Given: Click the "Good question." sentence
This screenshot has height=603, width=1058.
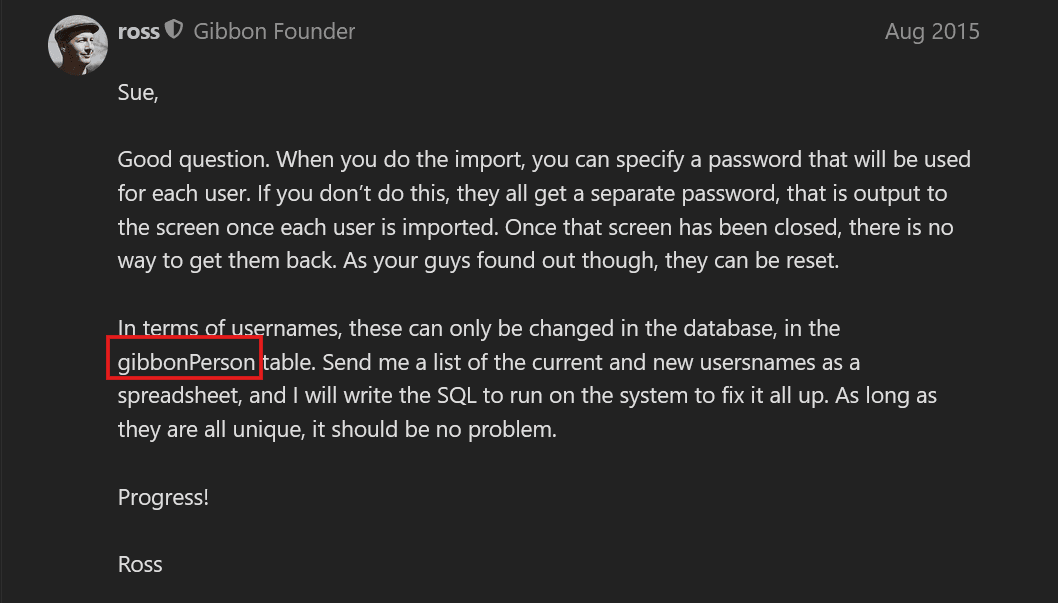Looking at the screenshot, I should pyautogui.click(x=193, y=160).
